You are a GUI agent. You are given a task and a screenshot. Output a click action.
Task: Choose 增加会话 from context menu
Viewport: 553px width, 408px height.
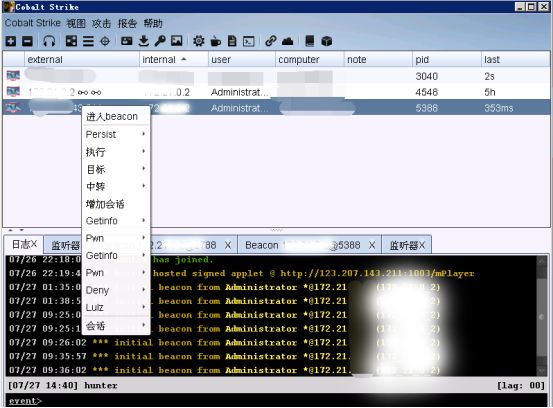click(116, 203)
